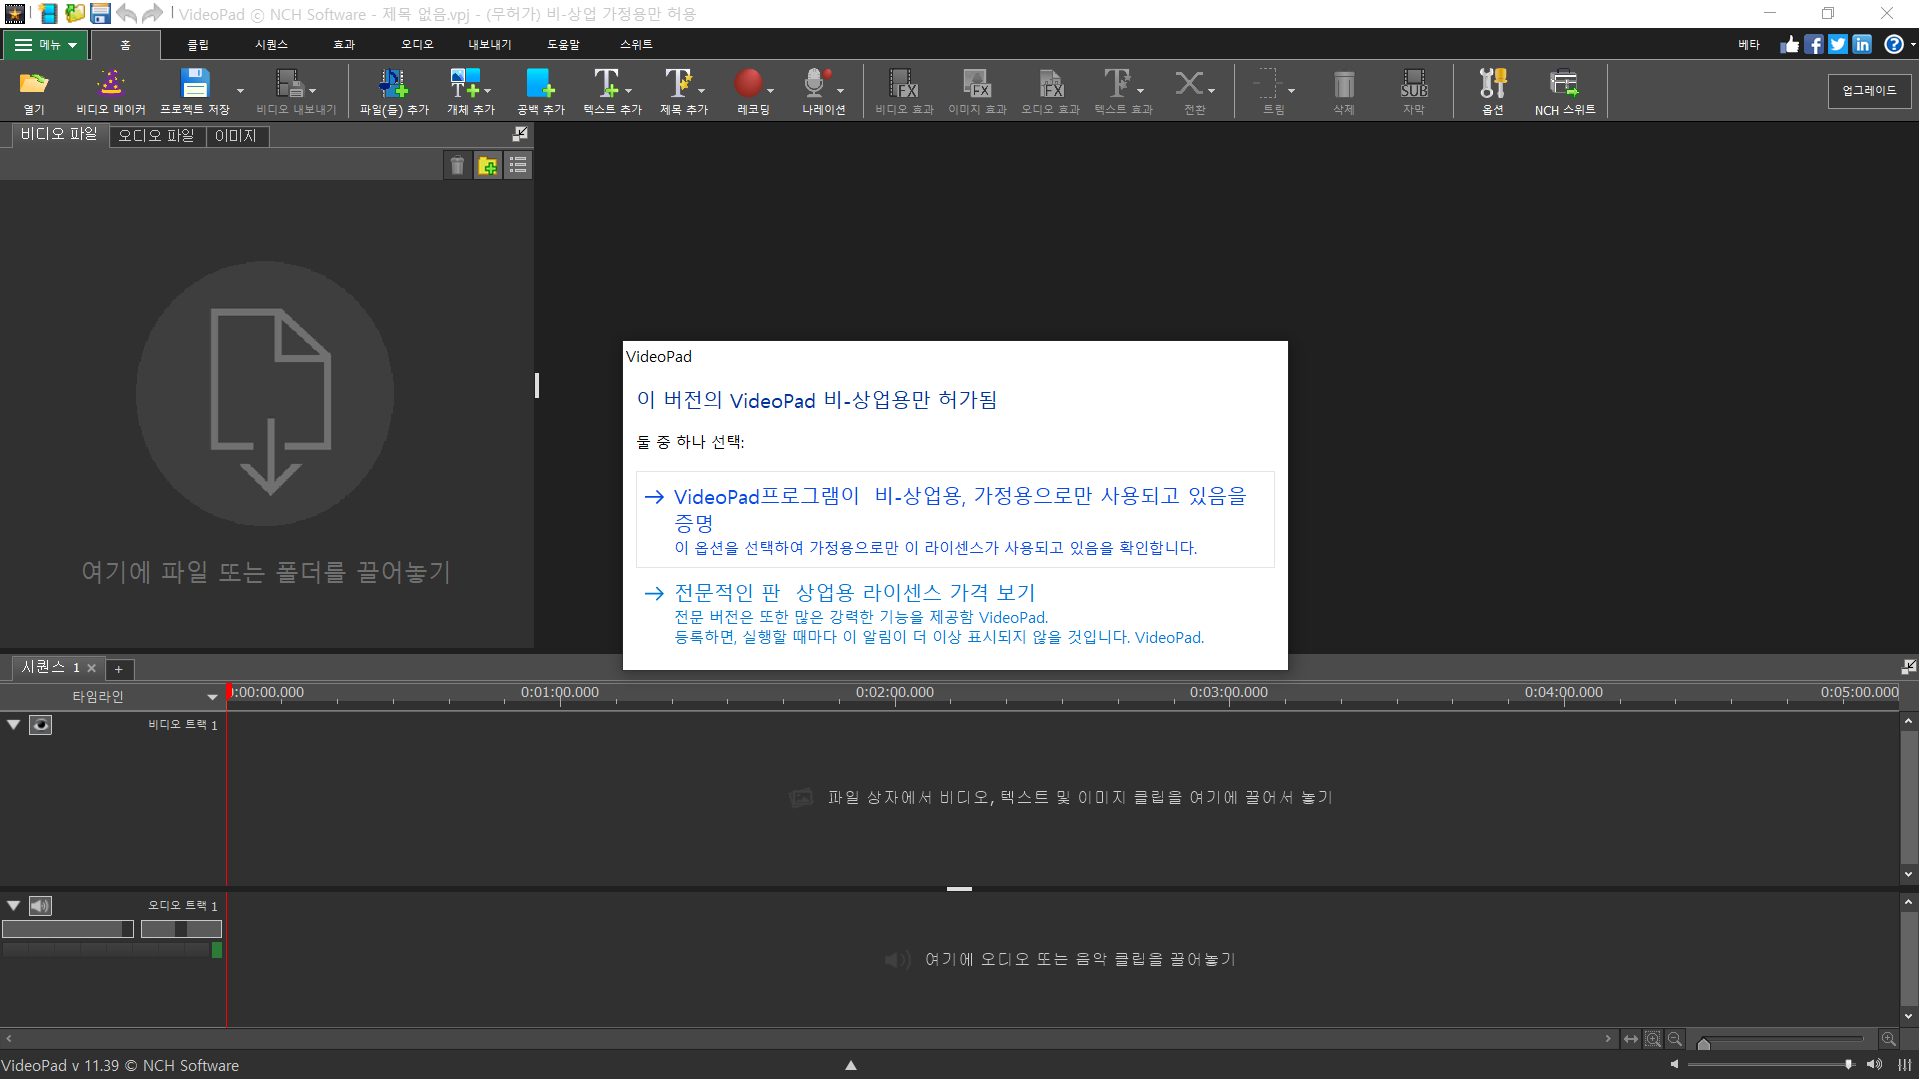Close the 시퀀스 1 tab
Viewport: 1919px width, 1079px height.
[x=92, y=668]
